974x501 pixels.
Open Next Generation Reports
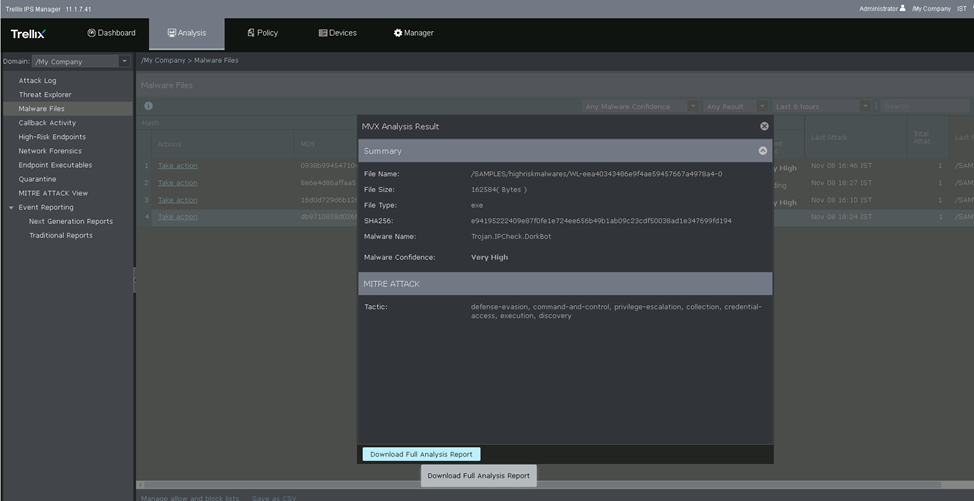(x=71, y=221)
